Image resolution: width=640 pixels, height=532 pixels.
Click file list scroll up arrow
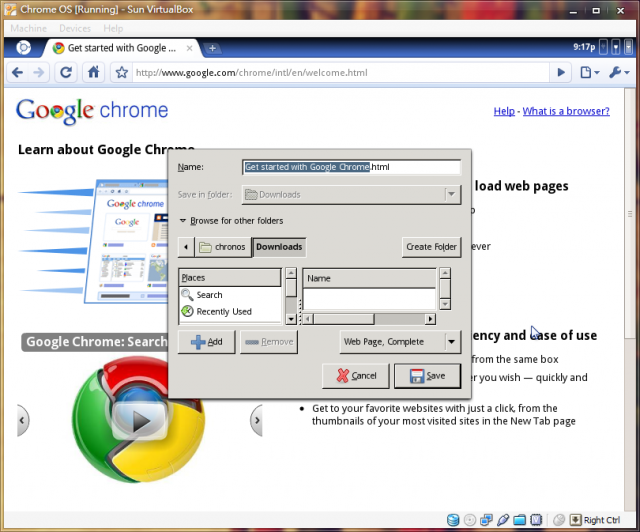click(x=445, y=273)
